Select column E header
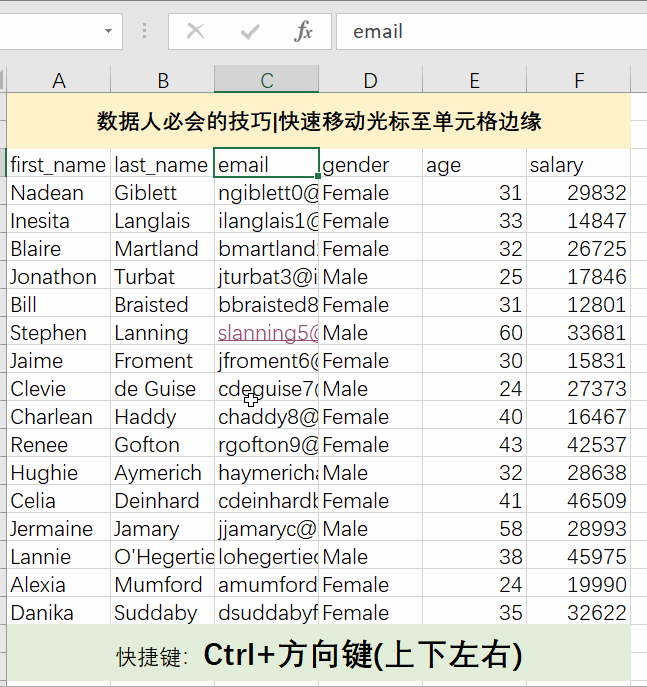This screenshot has width=647, height=687. [x=474, y=80]
